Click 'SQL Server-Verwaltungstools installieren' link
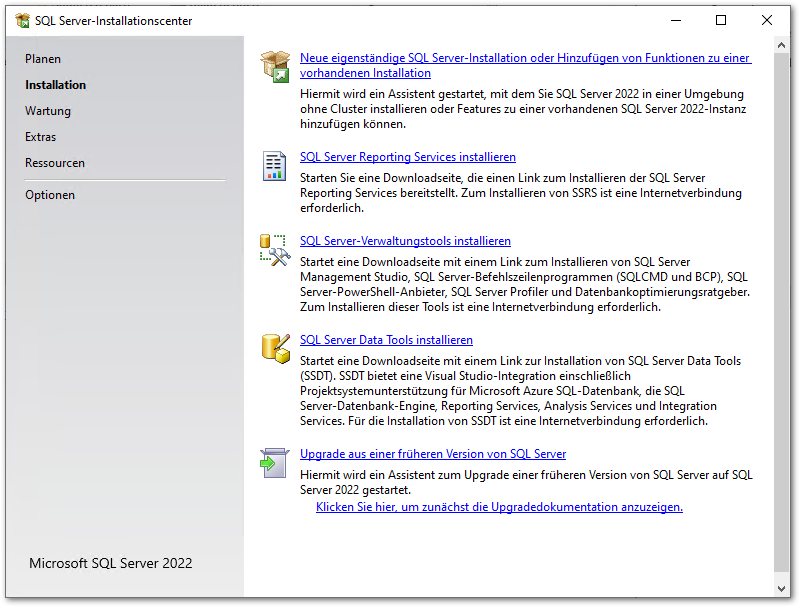Screen dimensions: 800x607 click(405, 241)
